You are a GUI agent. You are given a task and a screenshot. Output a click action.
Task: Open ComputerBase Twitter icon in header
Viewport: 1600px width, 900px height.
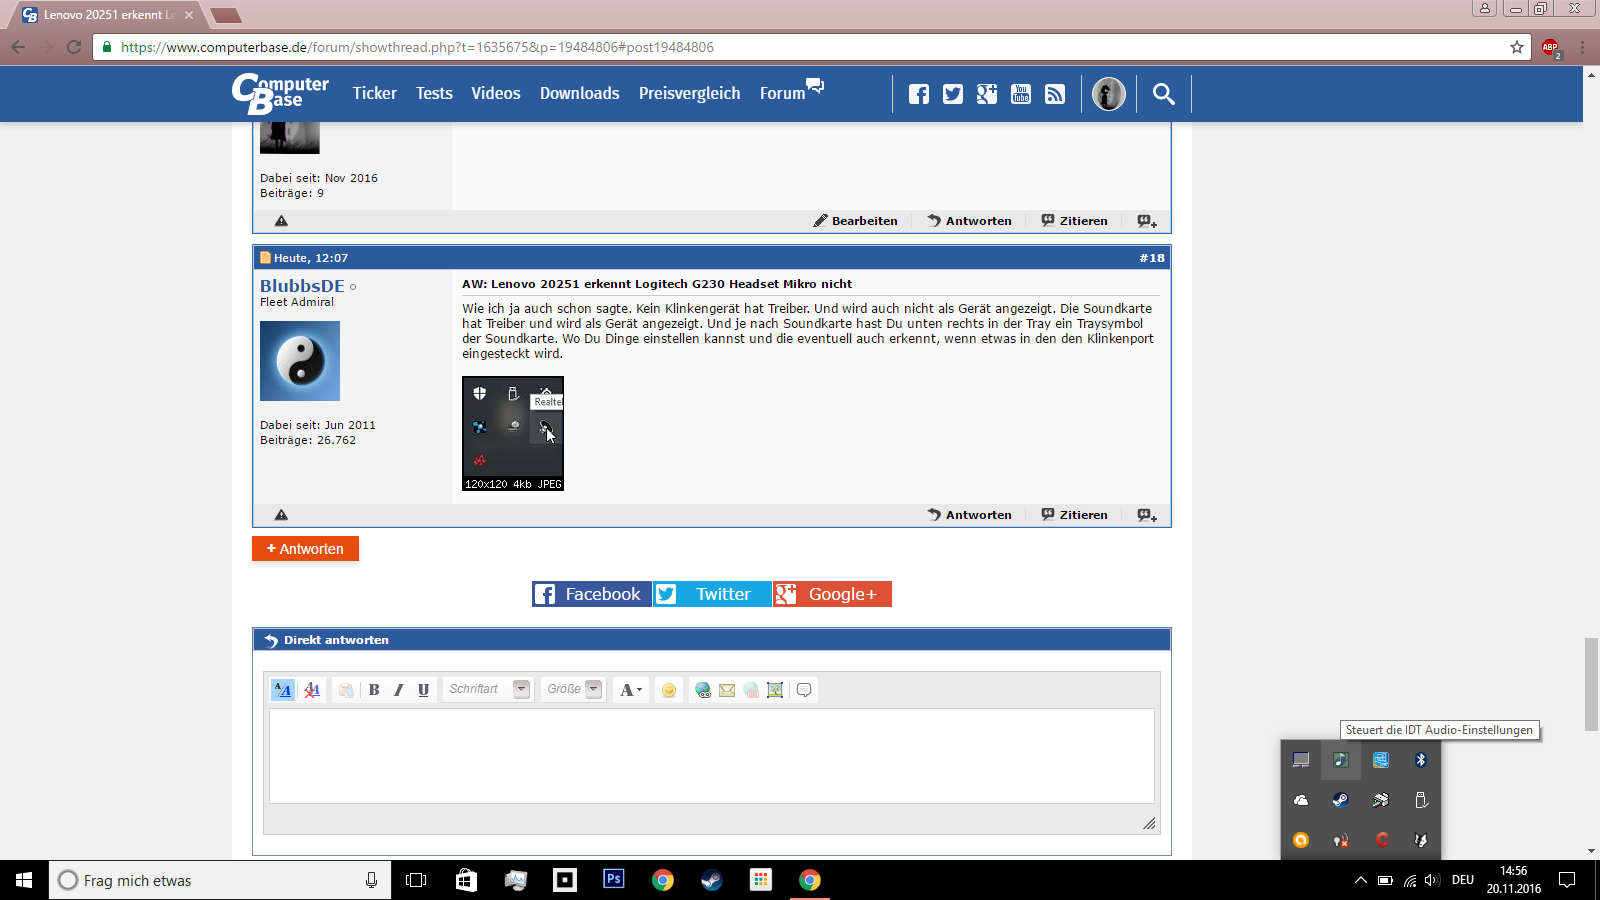(x=953, y=94)
